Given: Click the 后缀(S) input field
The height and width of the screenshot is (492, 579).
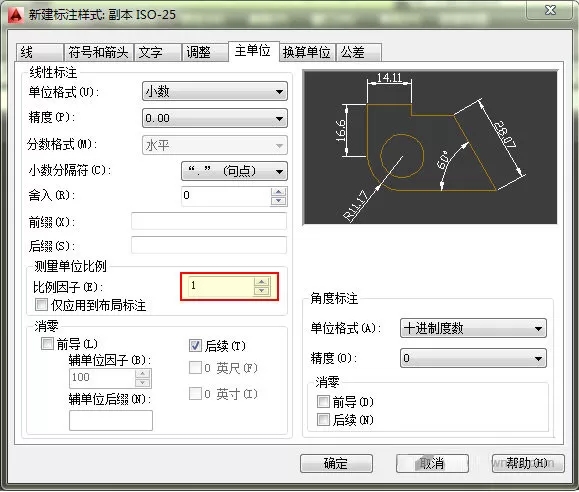Looking at the screenshot, I should pyautogui.click(x=209, y=245).
